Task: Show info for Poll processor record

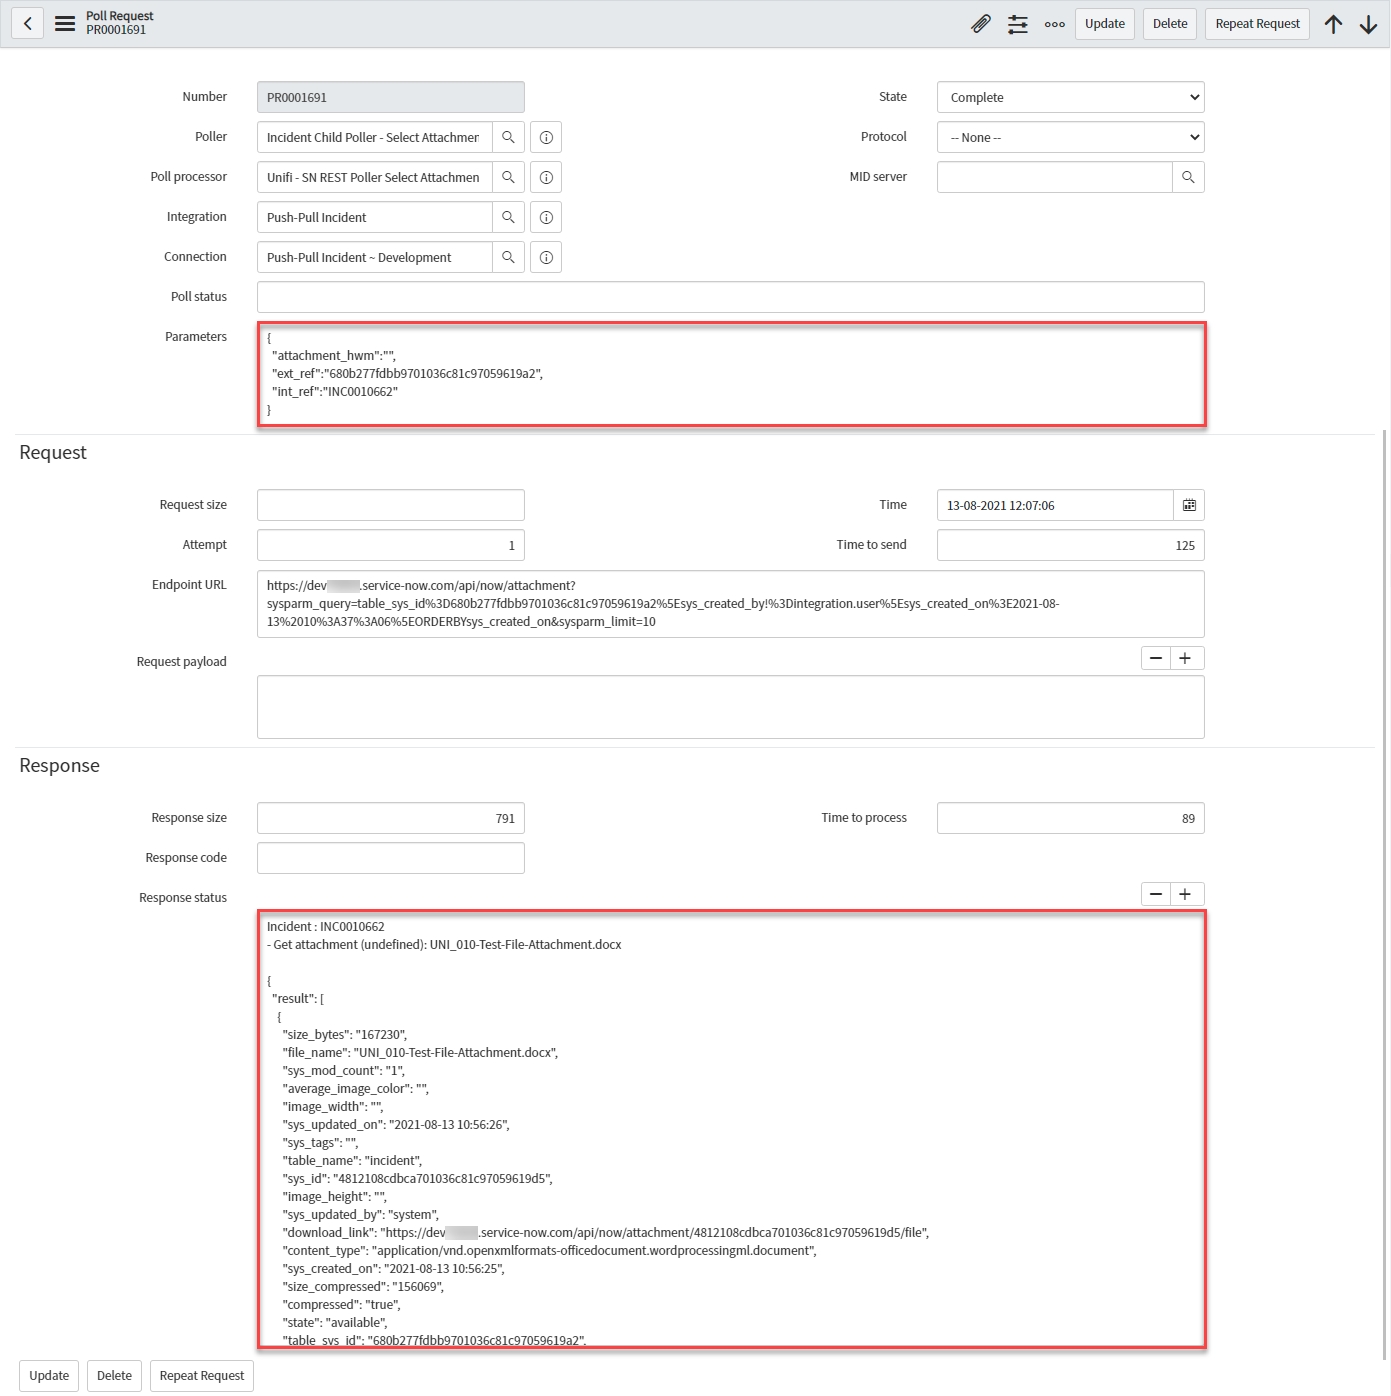Action: pos(546,177)
